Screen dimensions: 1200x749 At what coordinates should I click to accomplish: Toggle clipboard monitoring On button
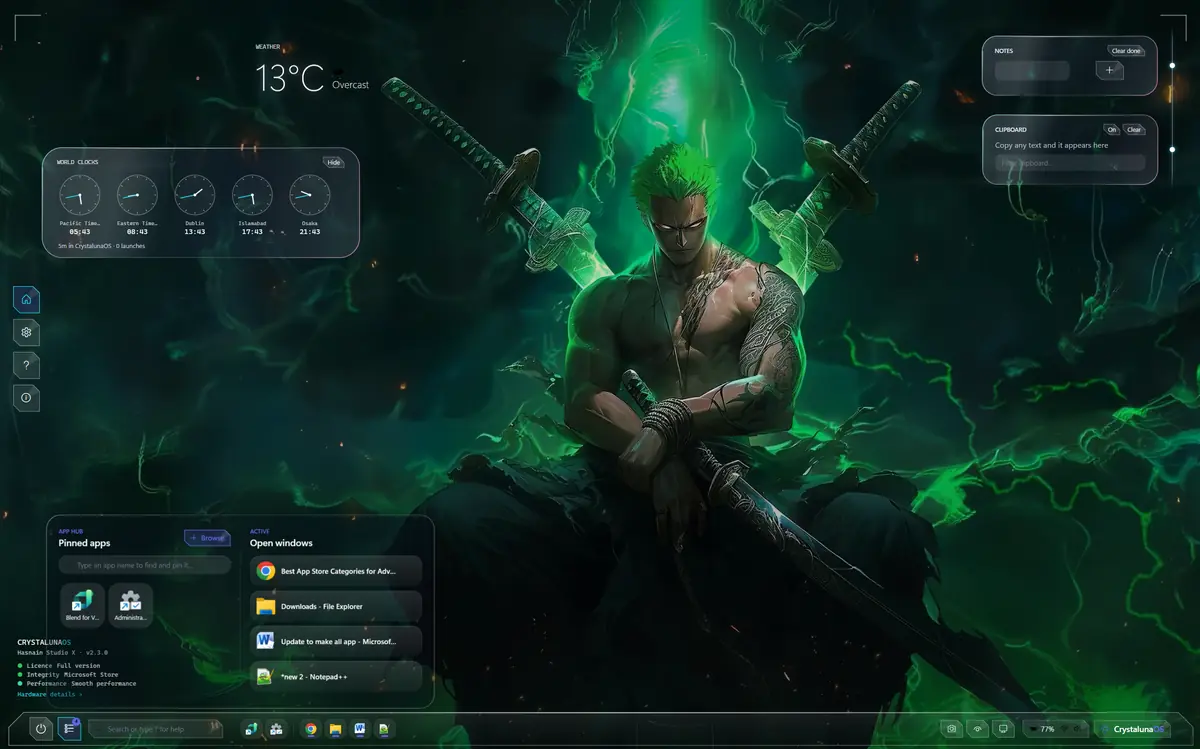tap(1112, 129)
